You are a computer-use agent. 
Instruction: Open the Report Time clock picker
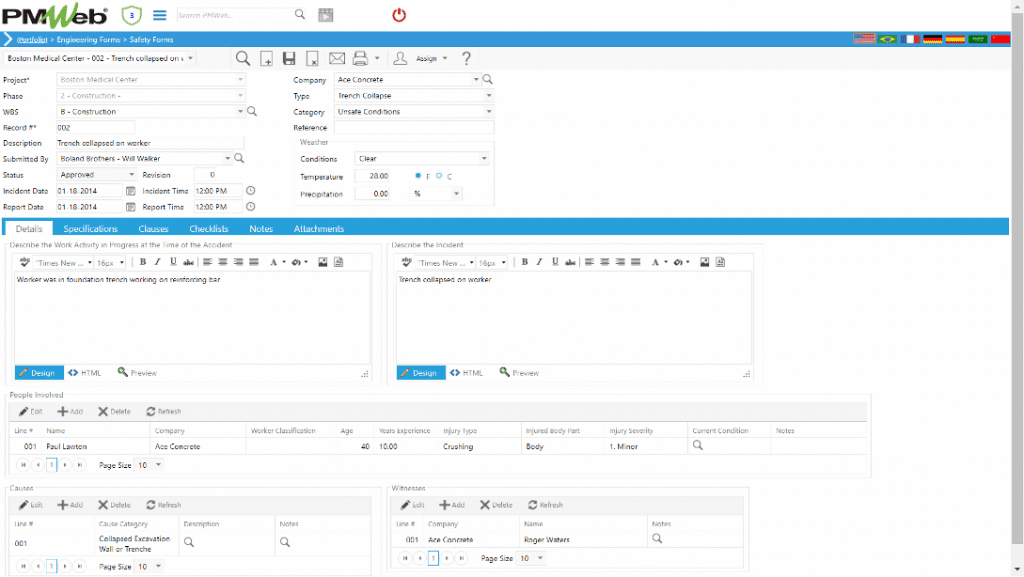click(250, 206)
